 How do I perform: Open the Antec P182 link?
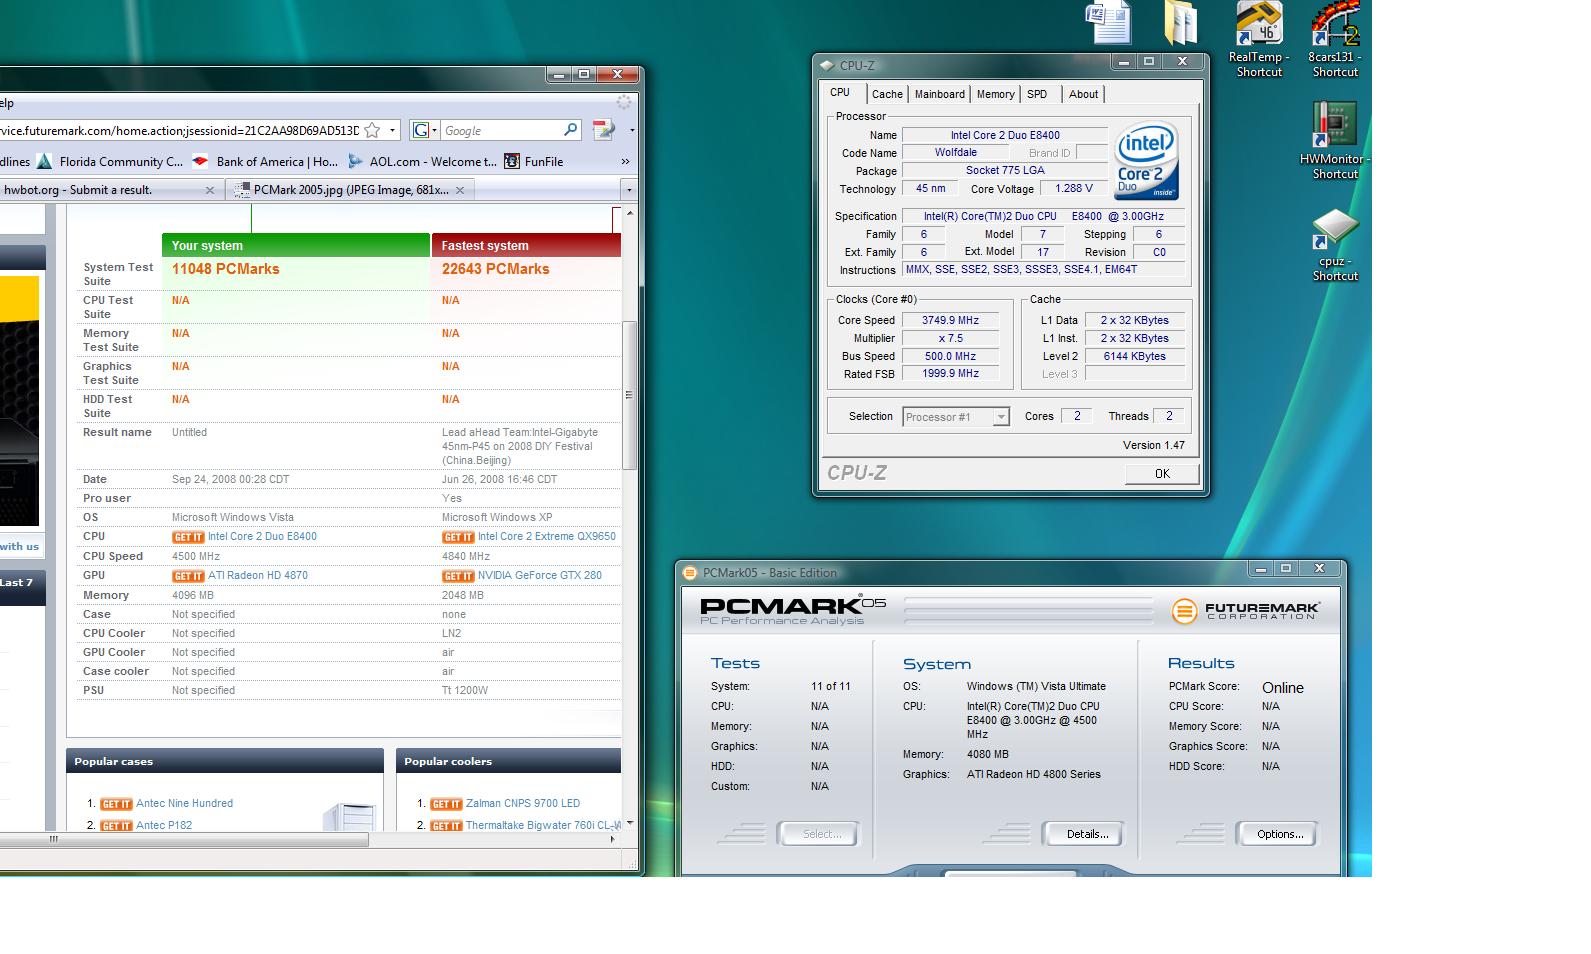[164, 826]
